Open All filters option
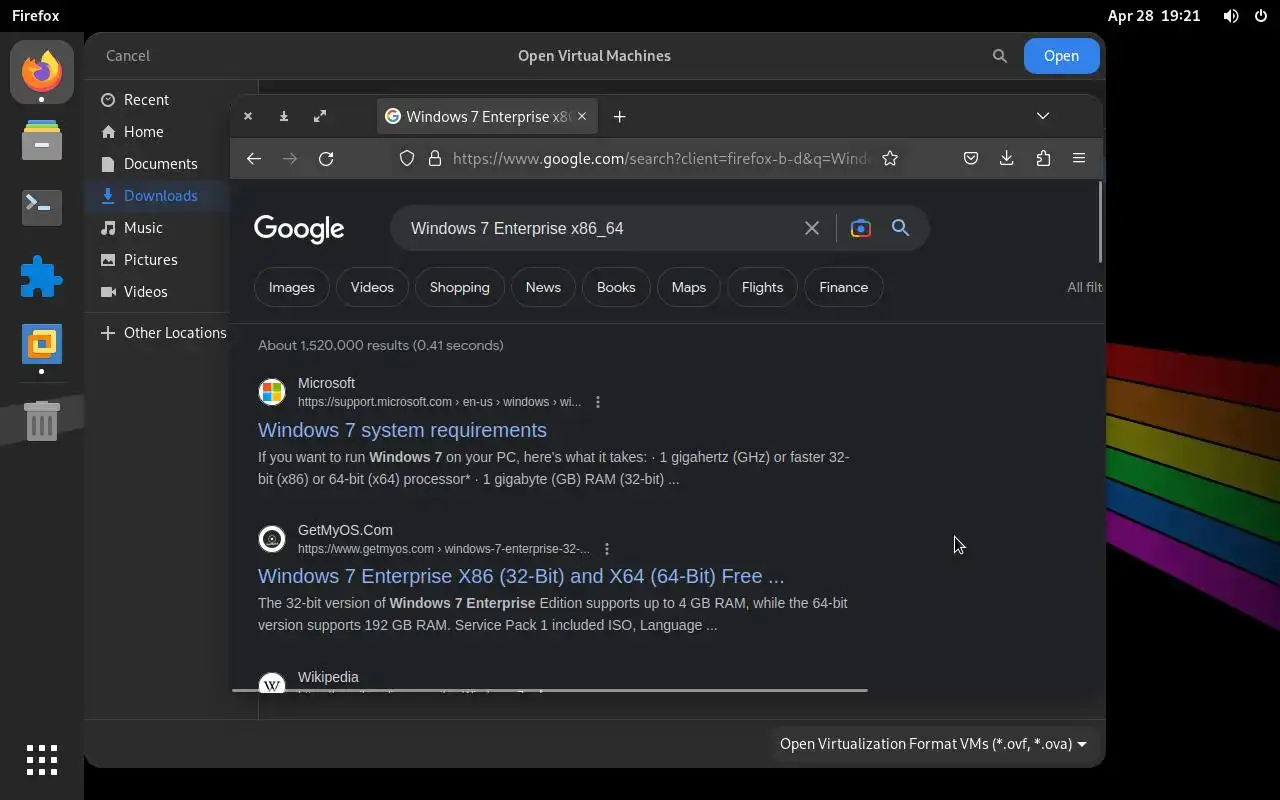The image size is (1280, 800). click(x=1085, y=287)
